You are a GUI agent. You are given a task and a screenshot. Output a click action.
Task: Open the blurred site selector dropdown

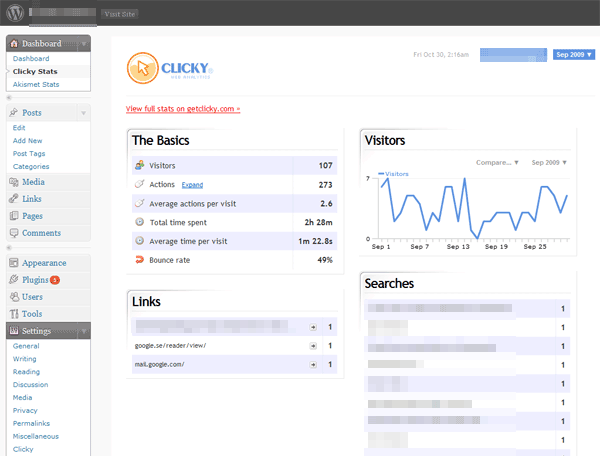[x=514, y=55]
